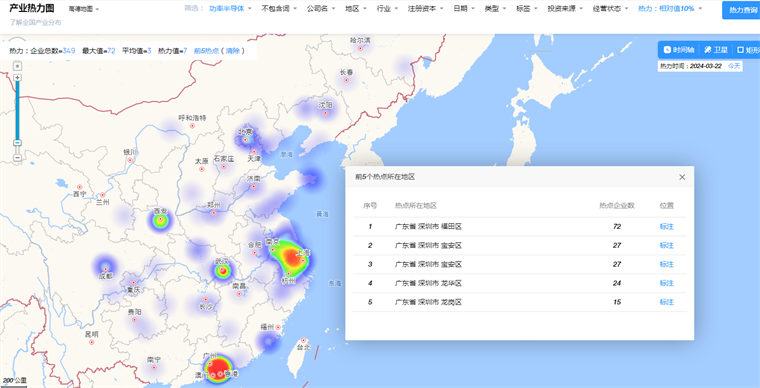This screenshot has height=388, width=760.
Task: Click 标注 for the 龙华区 row
Action: [666, 283]
